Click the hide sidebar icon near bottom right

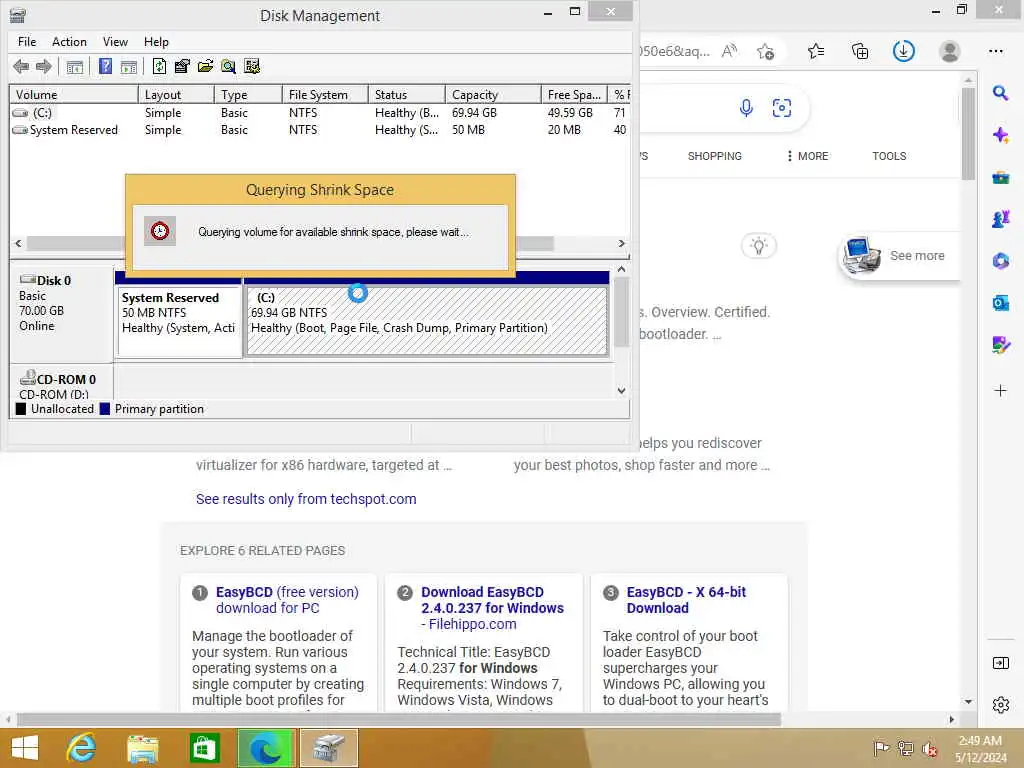(x=1000, y=663)
